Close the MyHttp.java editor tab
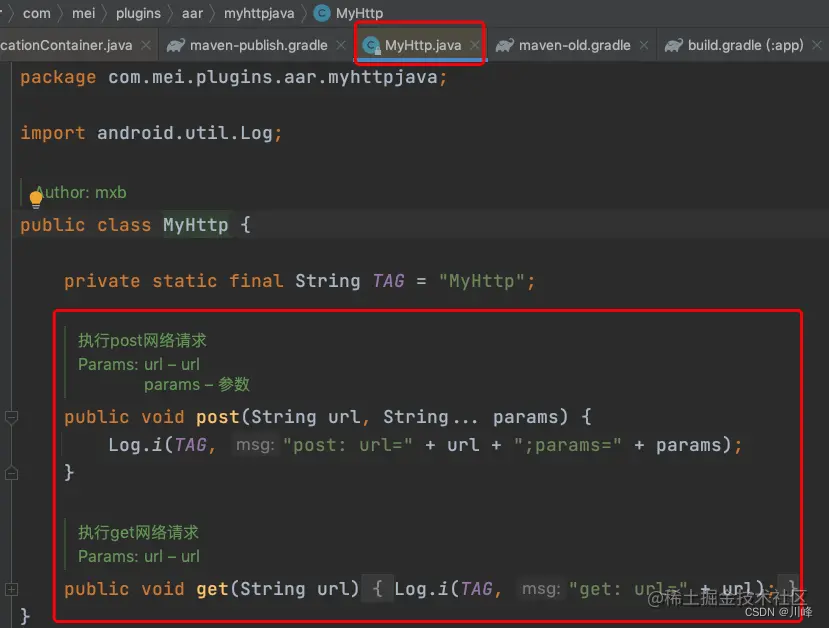Screen dimensions: 829x628 tap(475, 45)
